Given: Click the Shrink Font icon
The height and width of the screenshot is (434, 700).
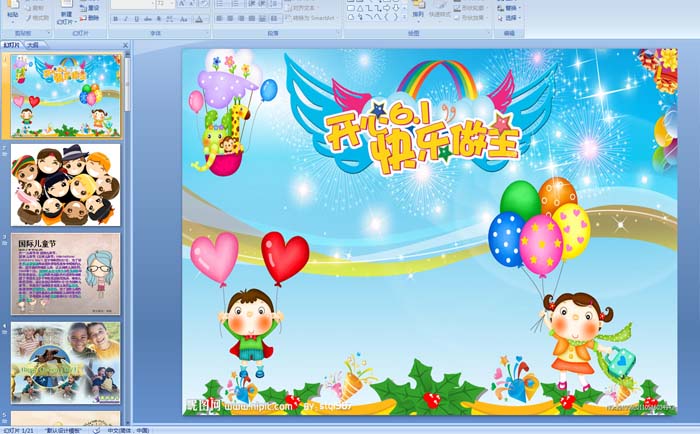Looking at the screenshot, I should (x=192, y=4).
